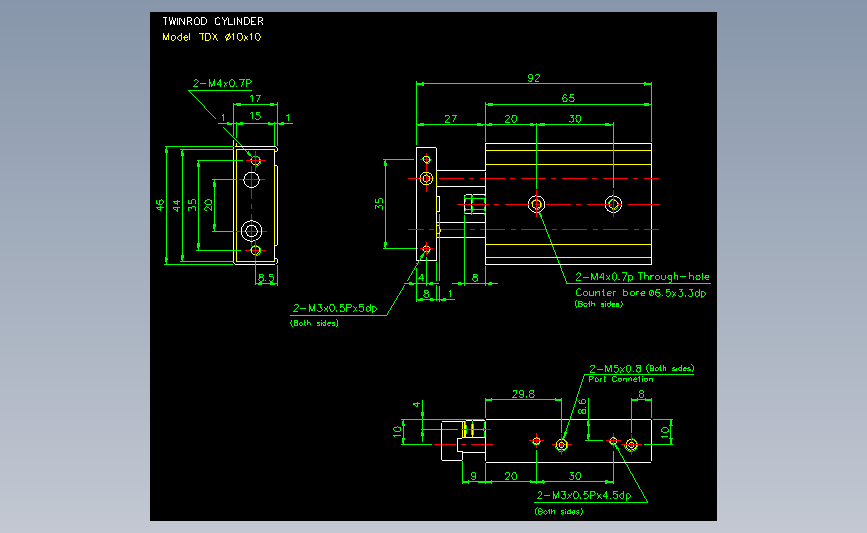Click the "29.8" dimension value
The height and width of the screenshot is (533, 867).
[523, 394]
